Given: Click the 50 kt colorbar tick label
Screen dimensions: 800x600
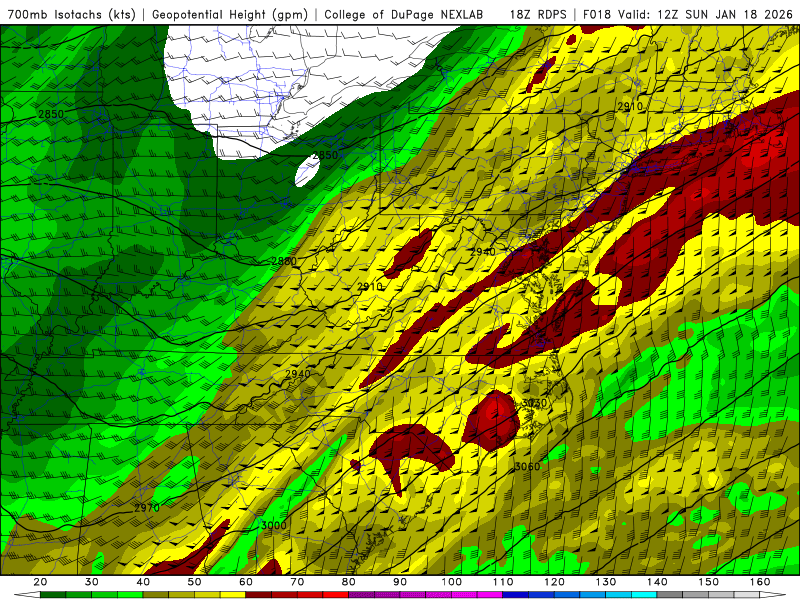Looking at the screenshot, I should (x=194, y=582).
